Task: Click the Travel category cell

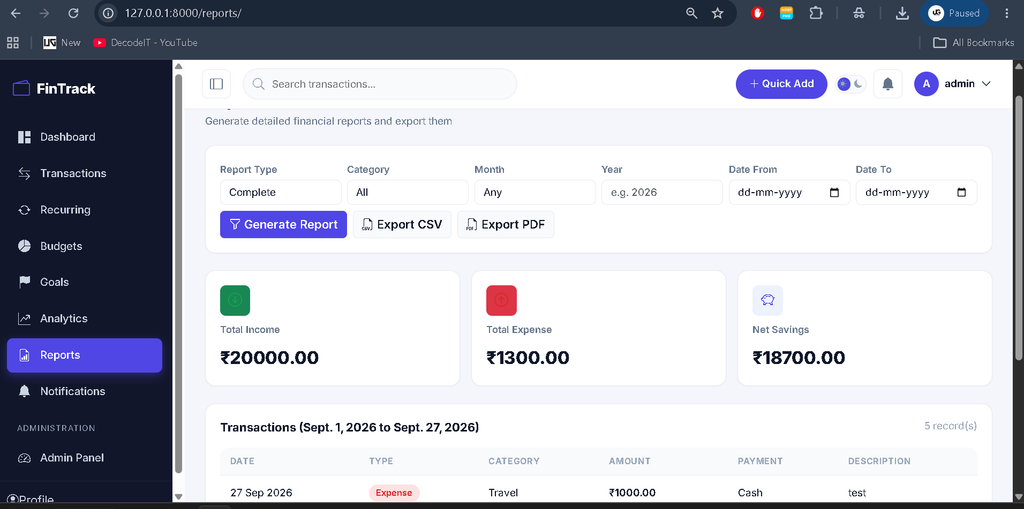Action: (x=504, y=493)
